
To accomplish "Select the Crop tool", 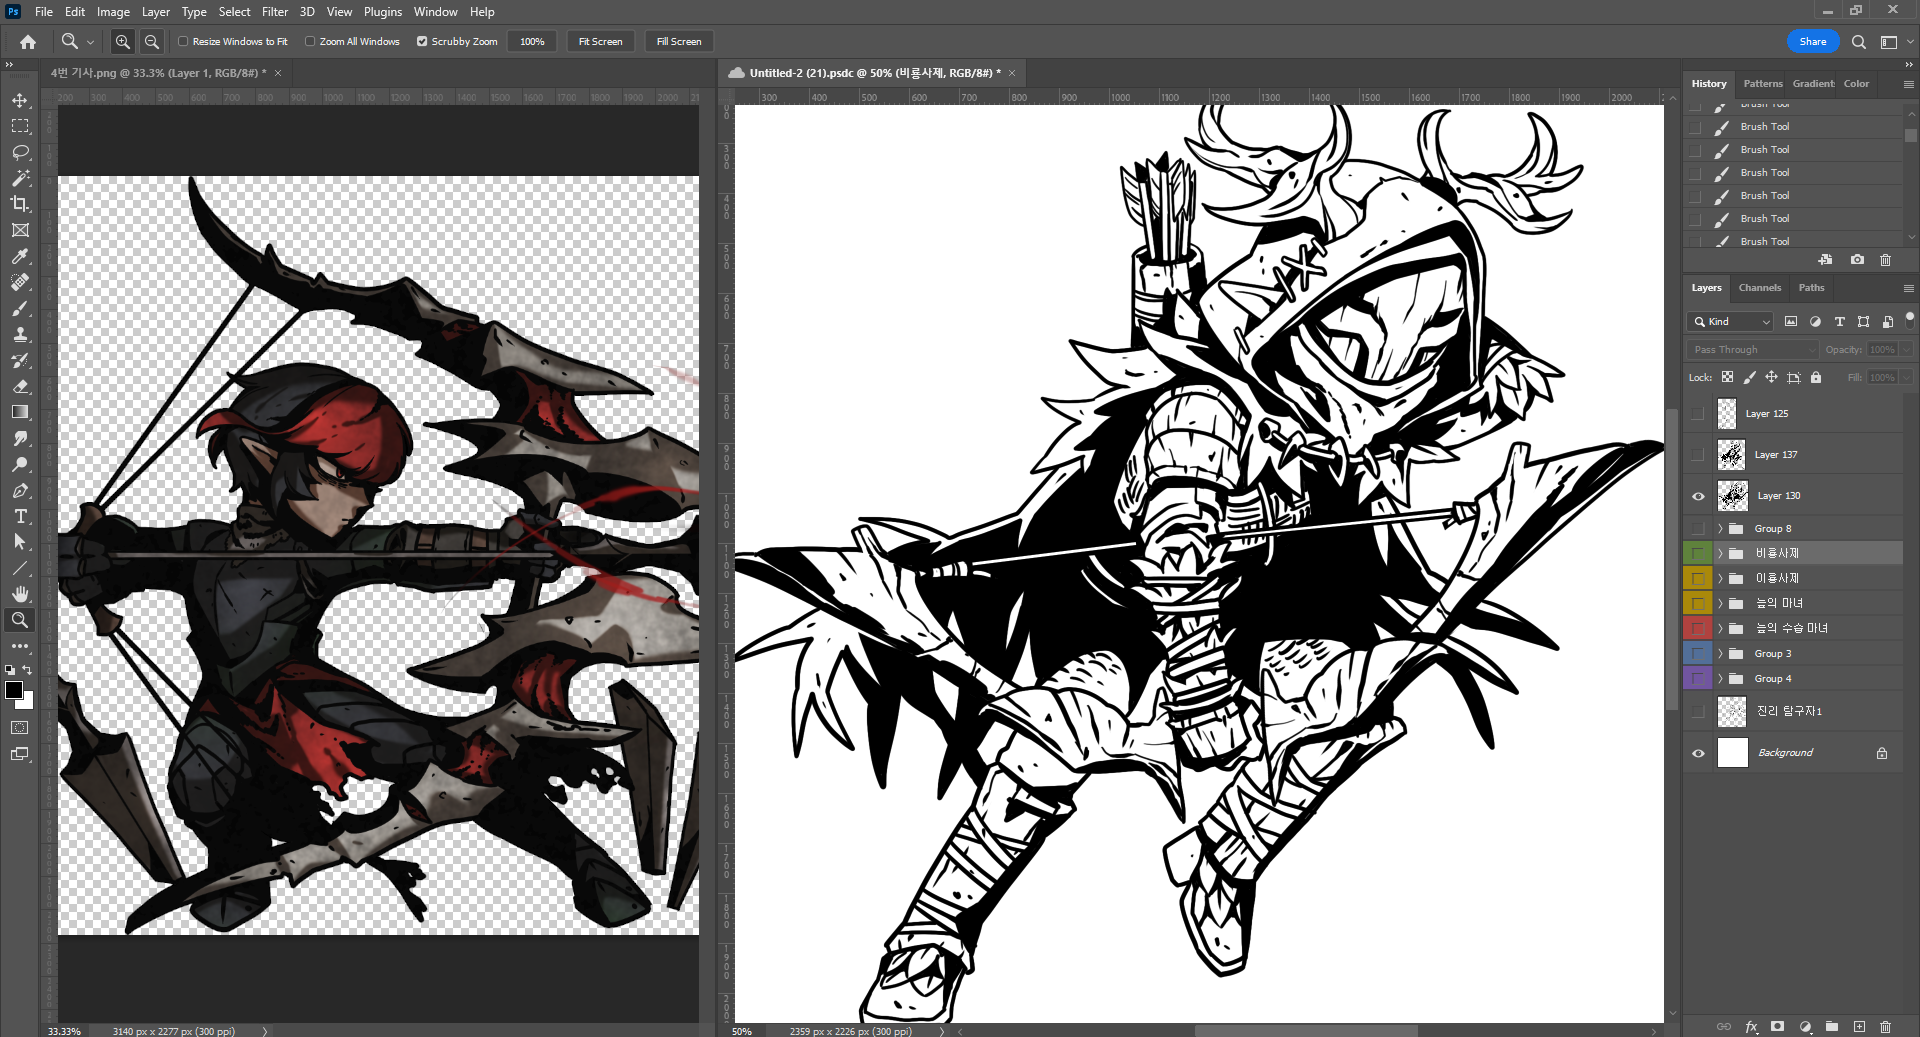I will point(20,204).
